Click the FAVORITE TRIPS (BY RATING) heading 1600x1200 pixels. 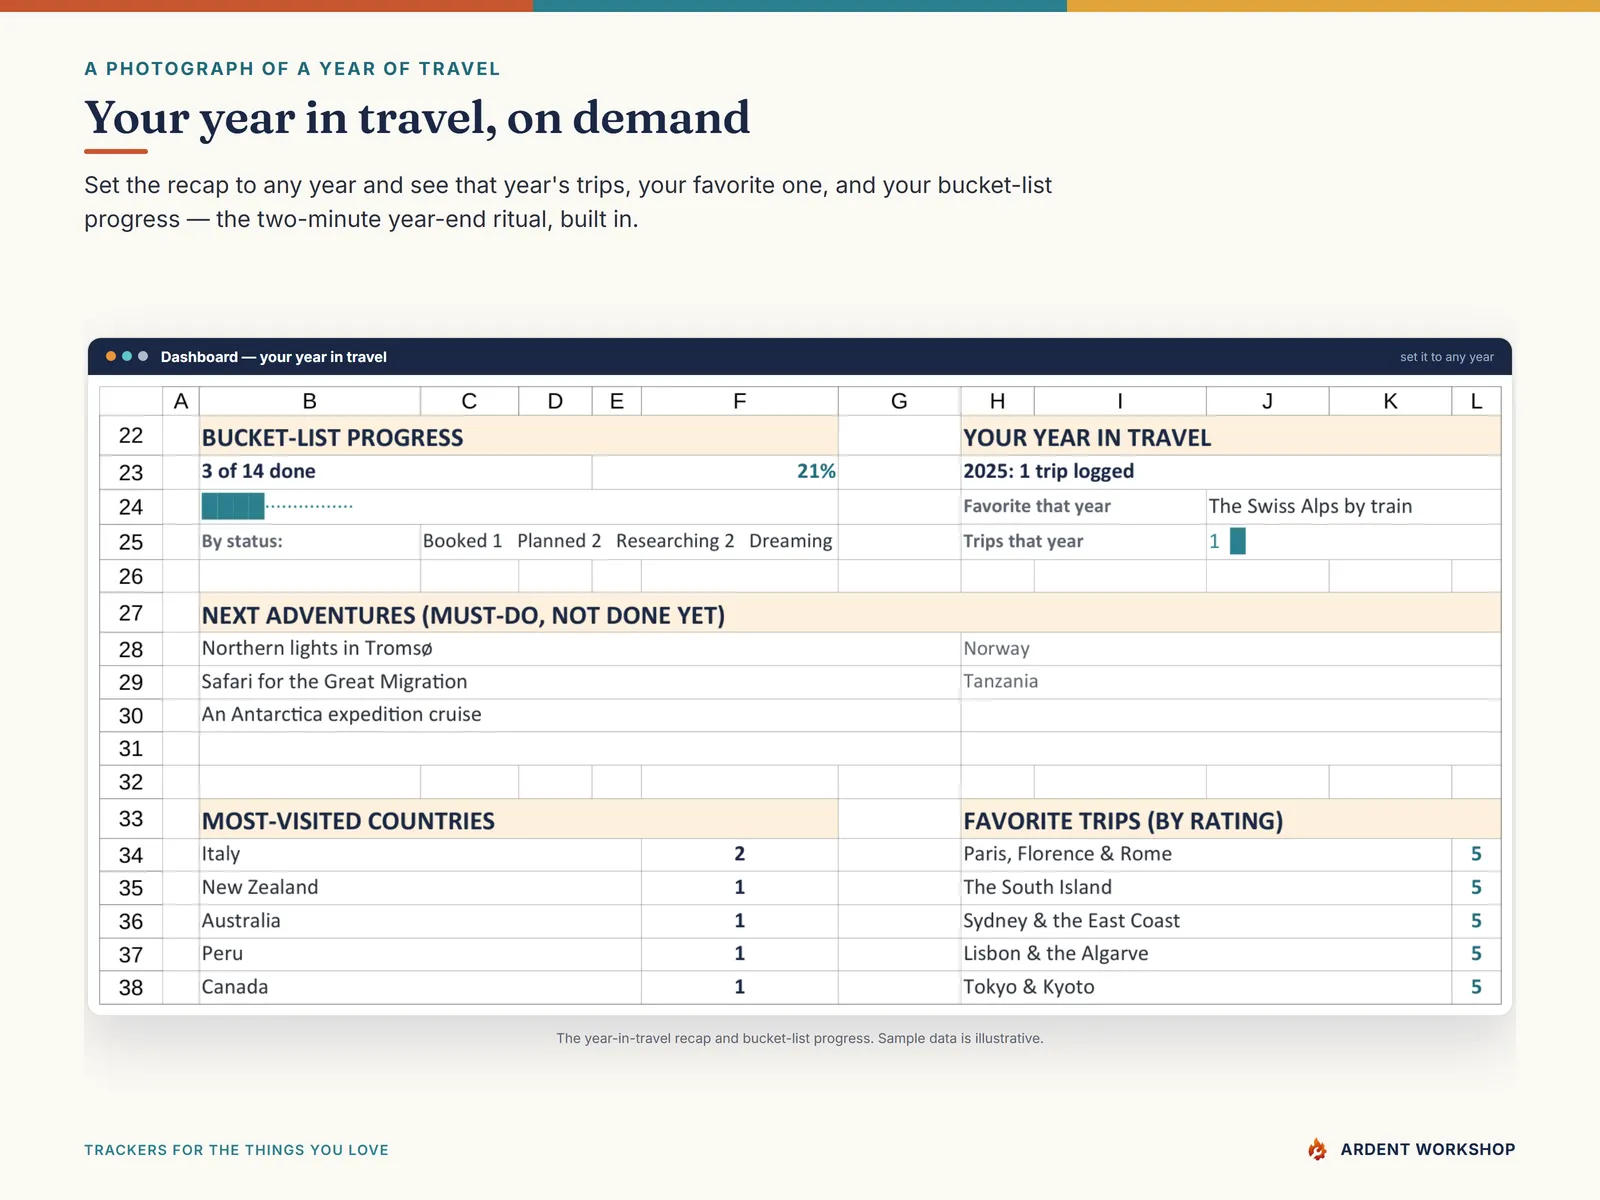point(1230,820)
